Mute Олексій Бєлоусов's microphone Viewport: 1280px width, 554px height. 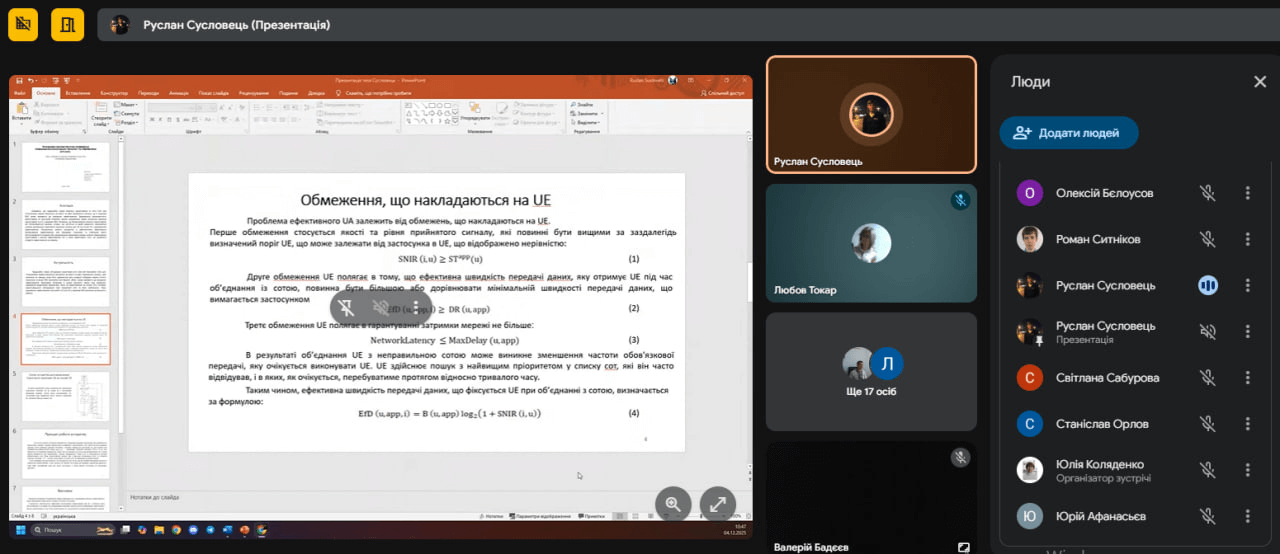(x=1208, y=193)
